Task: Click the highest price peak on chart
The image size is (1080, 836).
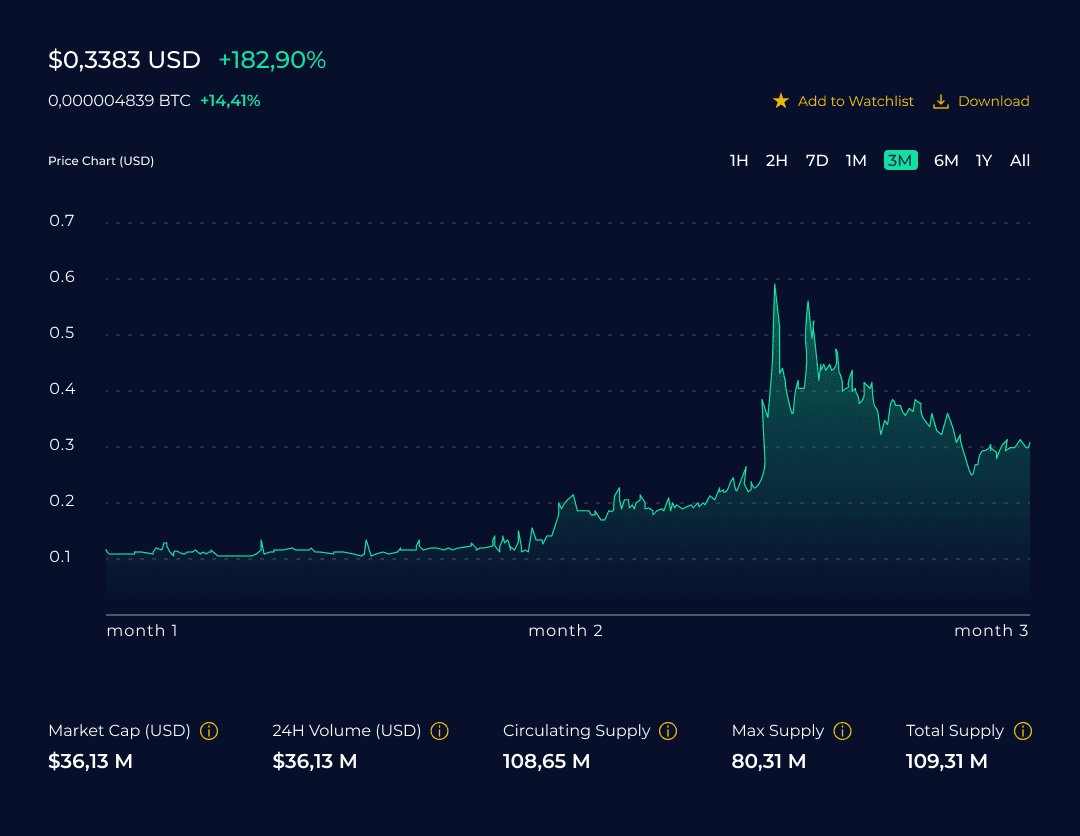Action: (775, 285)
